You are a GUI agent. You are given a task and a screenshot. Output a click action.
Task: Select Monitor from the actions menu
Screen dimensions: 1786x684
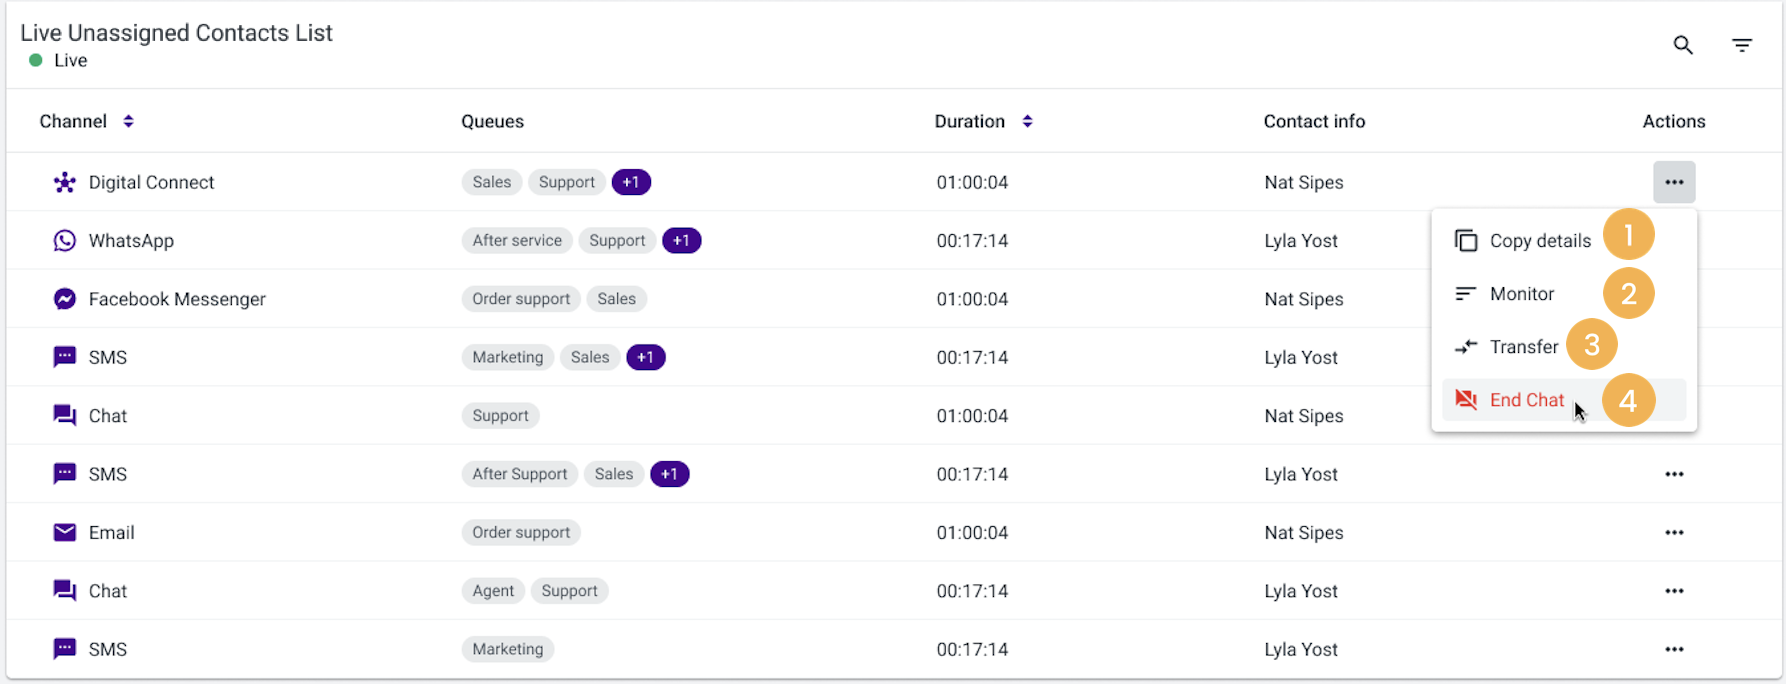[x=1521, y=294]
